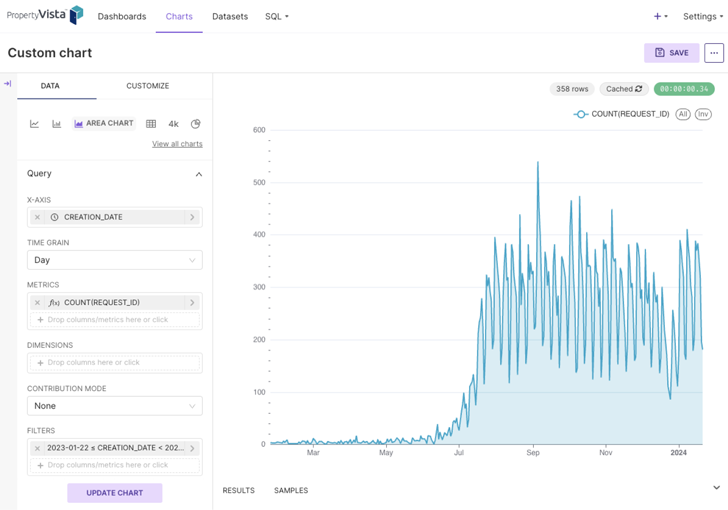This screenshot has width=728, height=510.
Task: Open the View all charts link
Action: click(x=177, y=144)
